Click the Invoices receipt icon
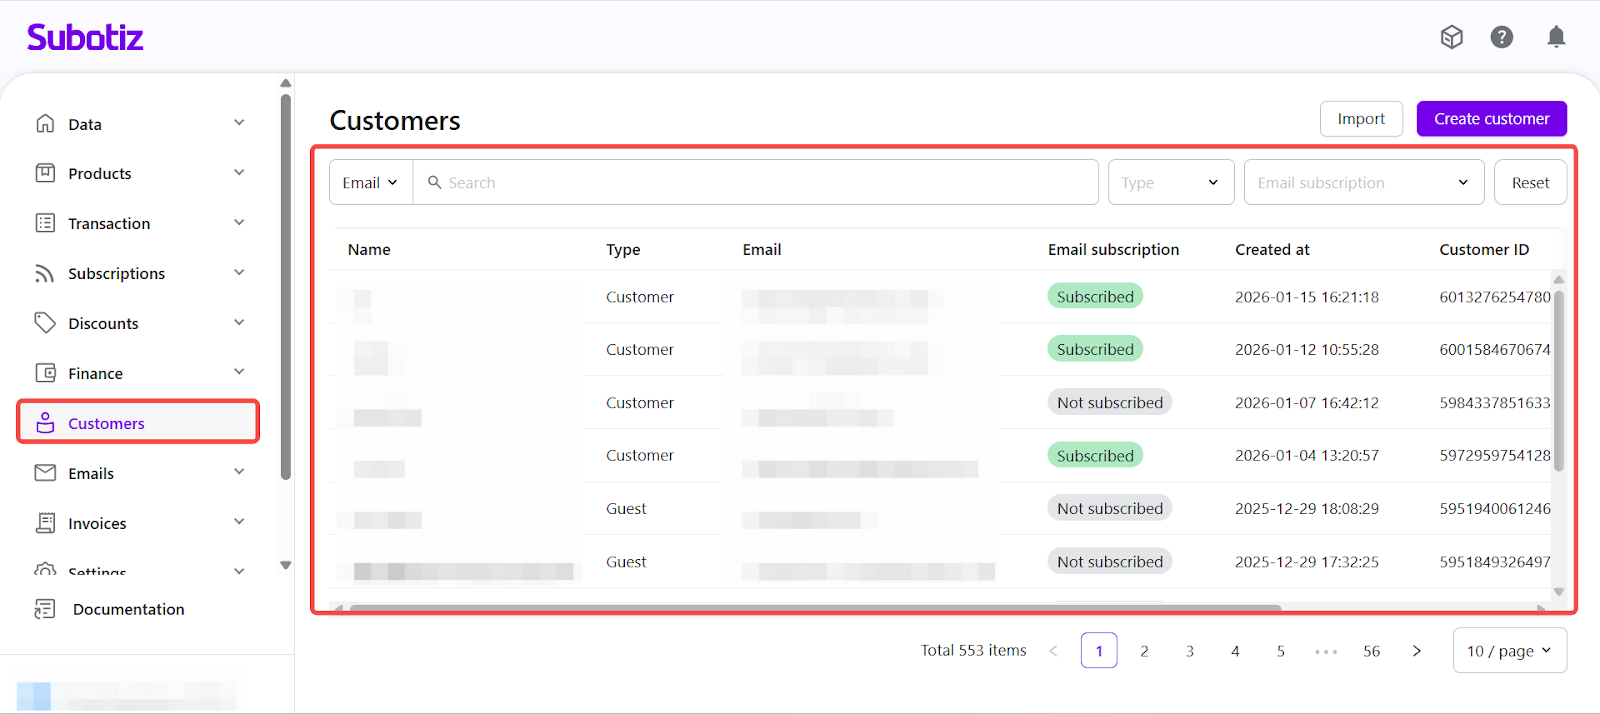 pos(45,522)
